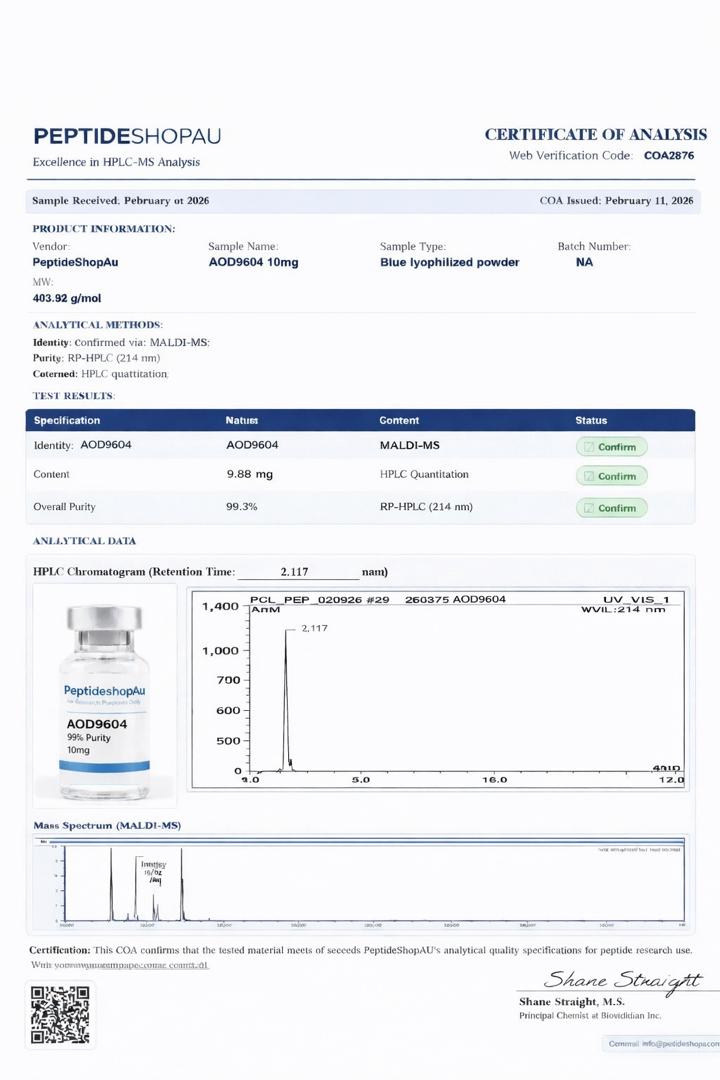This screenshot has width=720, height=1080.
Task: Click the 'Mass Spectrum (MALDI-MS)' heading
Action: point(107,825)
